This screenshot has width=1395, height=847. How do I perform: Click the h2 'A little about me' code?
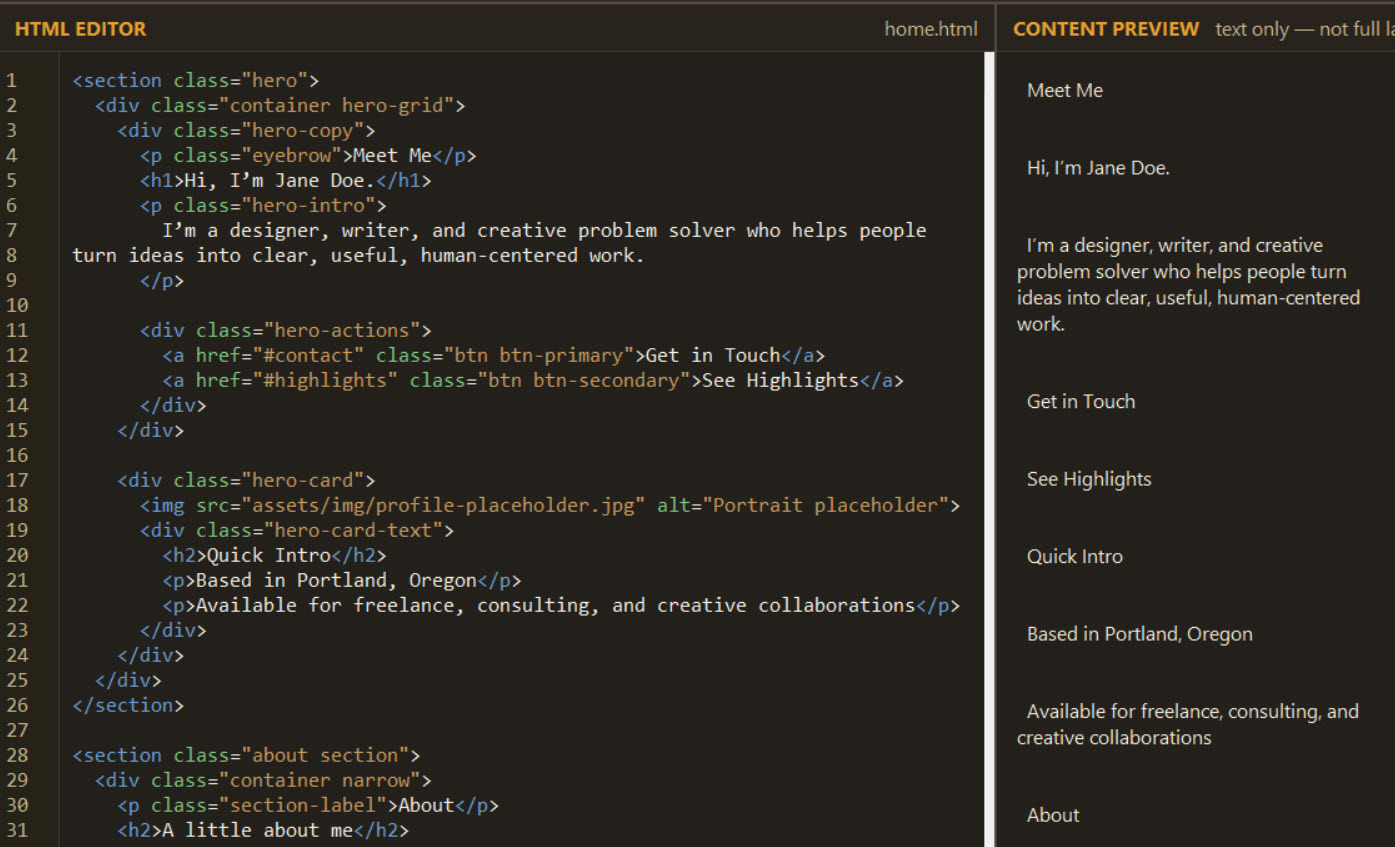tap(263, 830)
